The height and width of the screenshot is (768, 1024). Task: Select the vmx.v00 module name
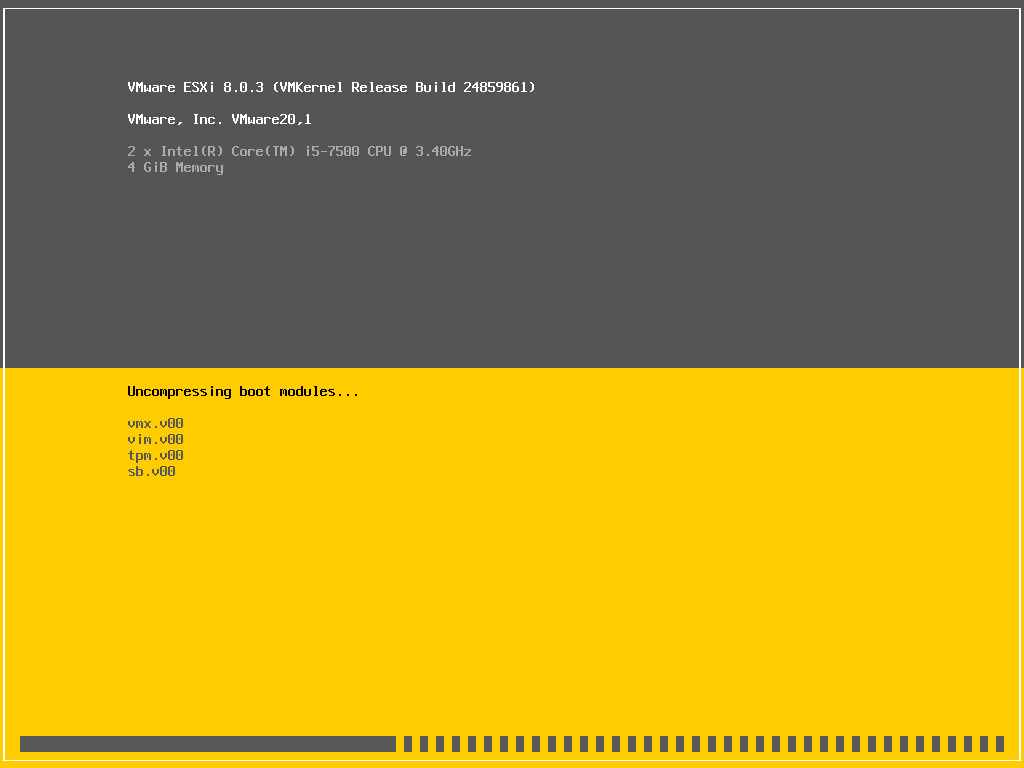[154, 423]
